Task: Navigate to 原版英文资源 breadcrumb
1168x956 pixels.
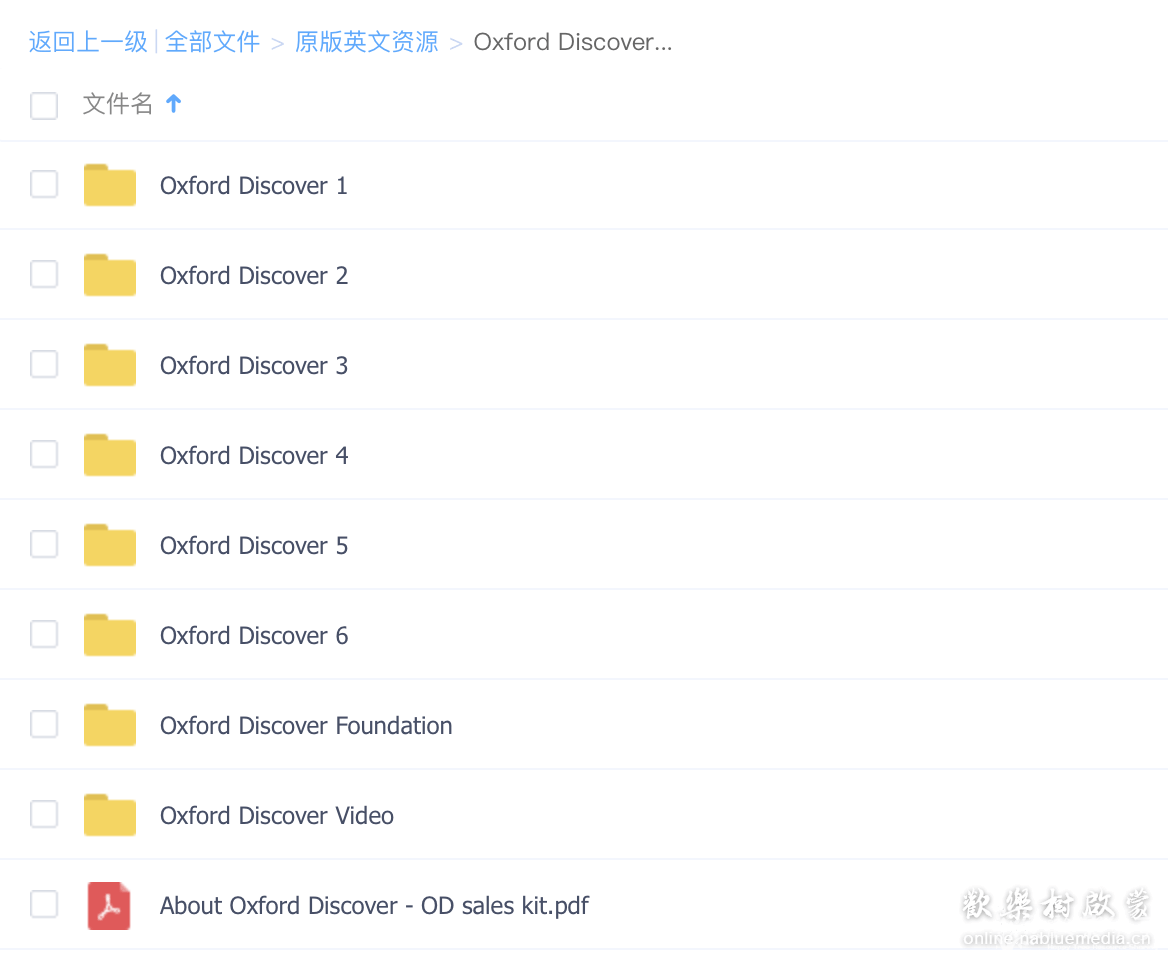Action: (366, 42)
